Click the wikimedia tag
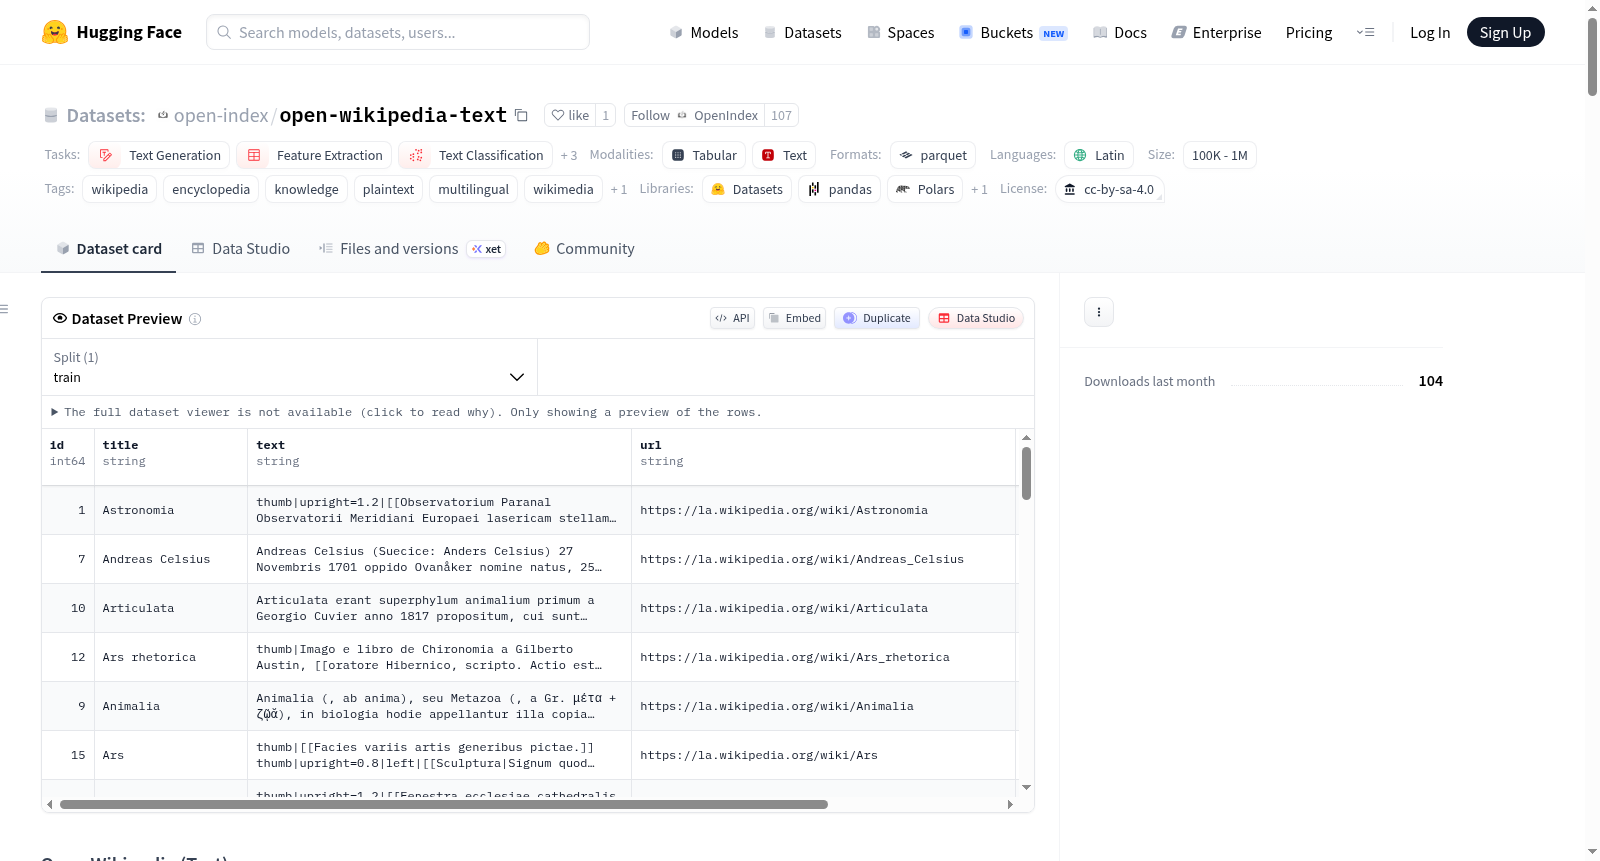The width and height of the screenshot is (1600, 861). (x=563, y=189)
